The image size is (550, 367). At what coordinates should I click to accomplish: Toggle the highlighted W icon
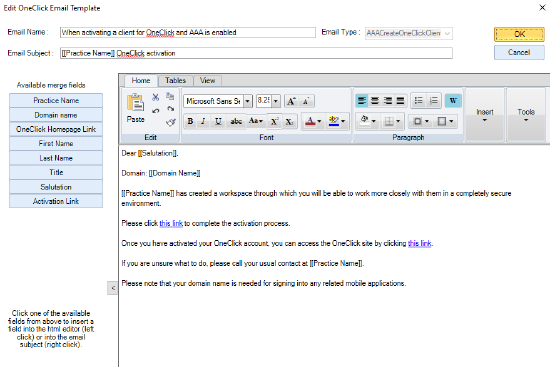(453, 101)
